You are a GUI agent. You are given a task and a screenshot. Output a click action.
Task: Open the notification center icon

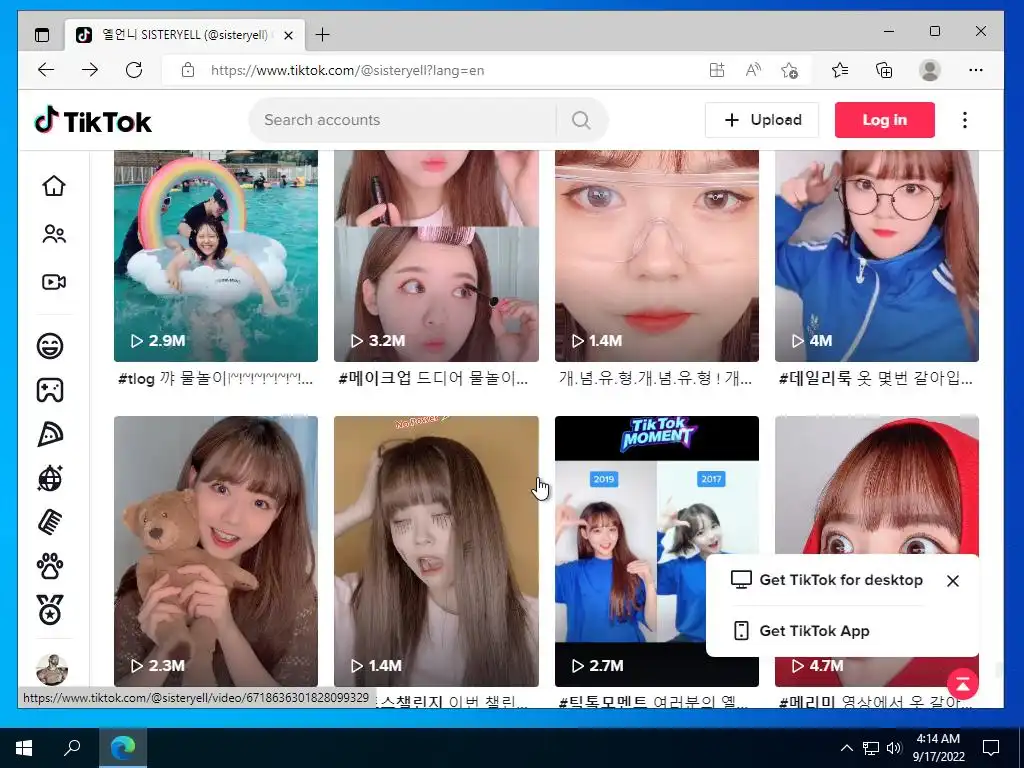point(991,747)
